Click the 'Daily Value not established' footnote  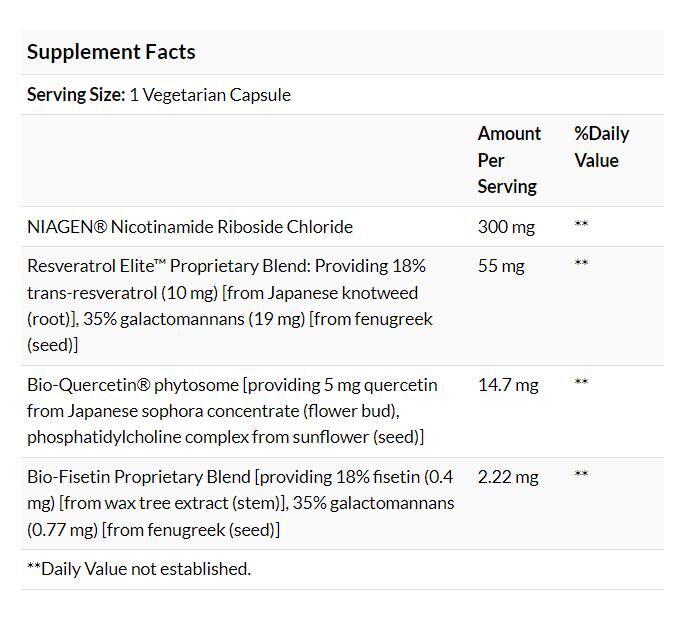(x=139, y=569)
